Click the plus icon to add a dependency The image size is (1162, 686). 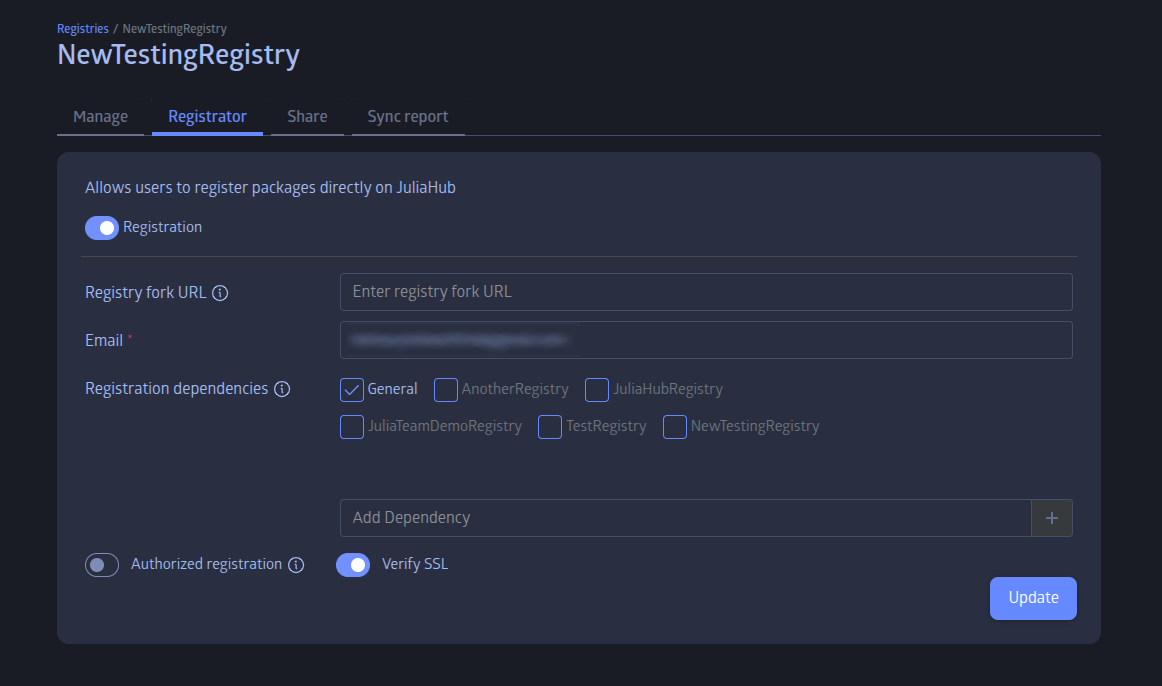tap(1052, 518)
